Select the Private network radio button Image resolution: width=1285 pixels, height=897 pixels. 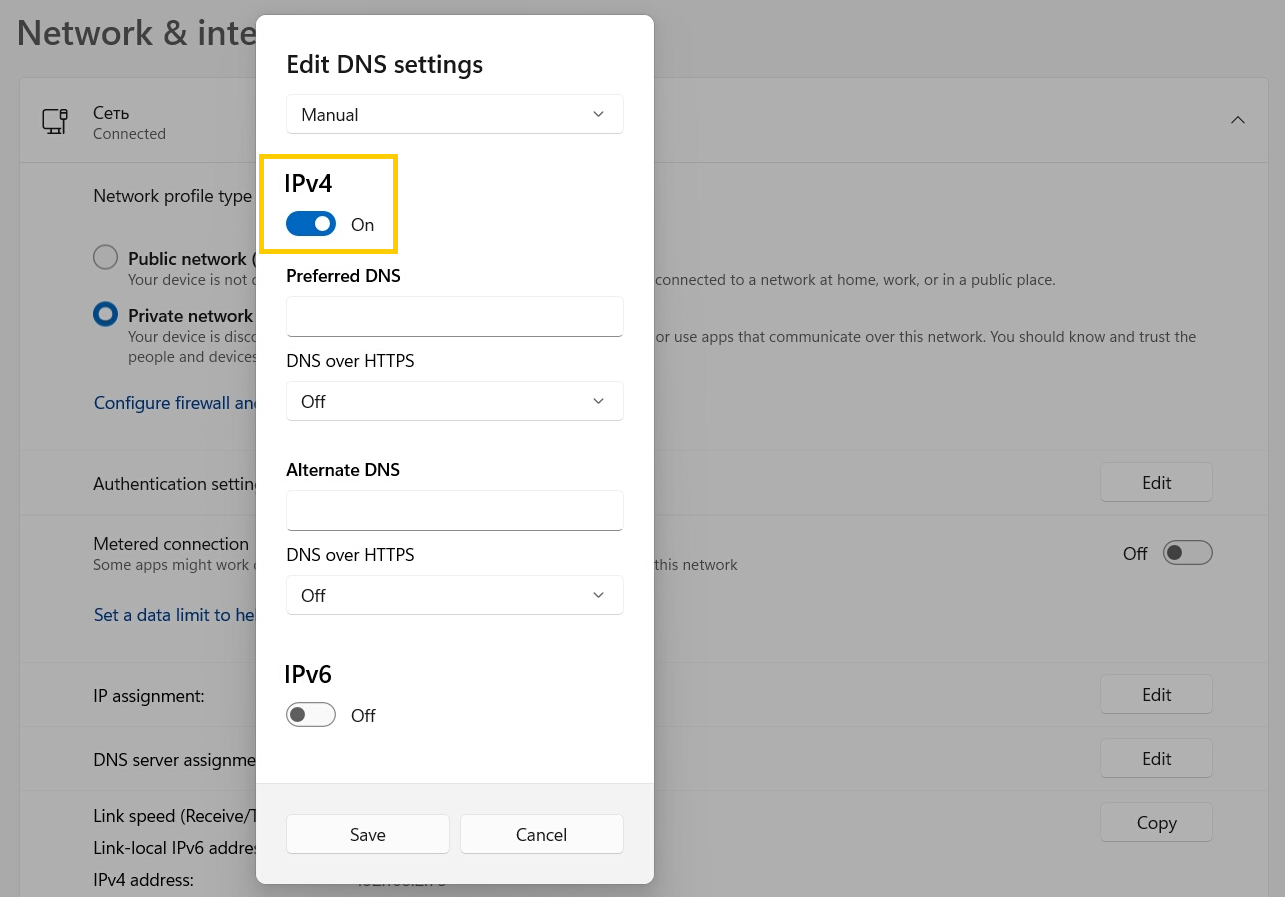pyautogui.click(x=105, y=315)
